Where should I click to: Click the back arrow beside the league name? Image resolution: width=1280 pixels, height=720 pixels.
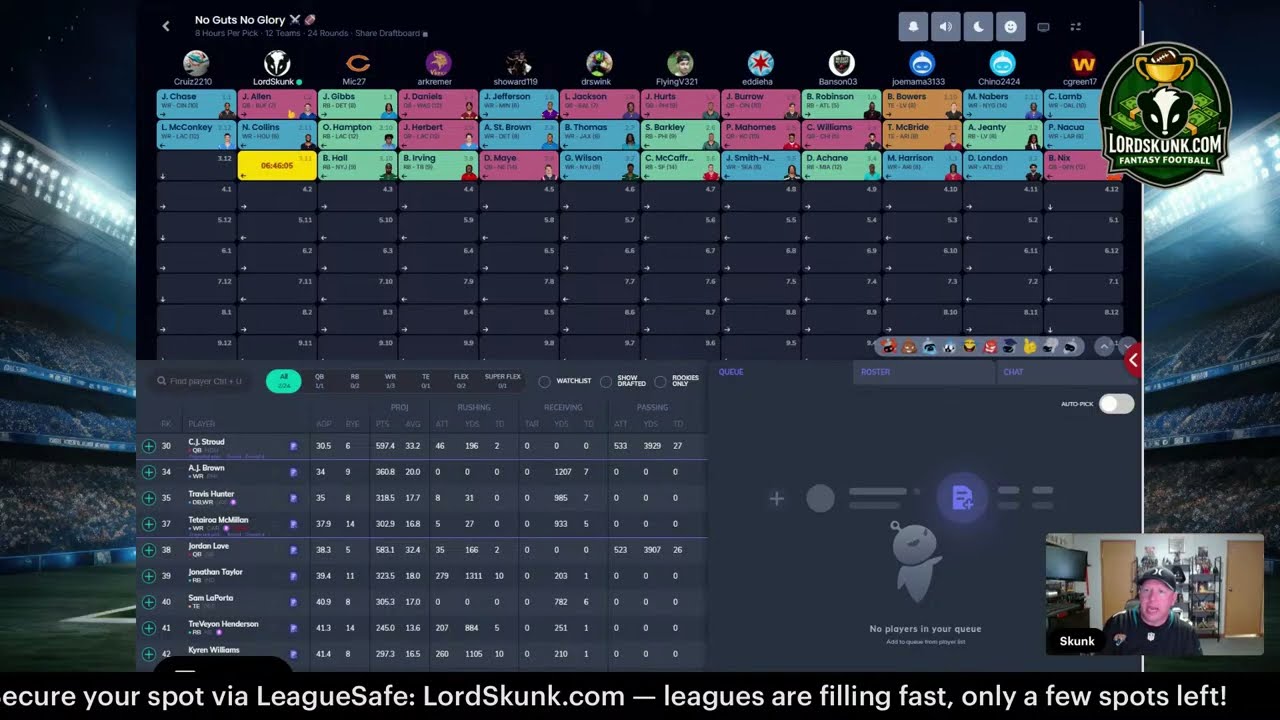[166, 26]
